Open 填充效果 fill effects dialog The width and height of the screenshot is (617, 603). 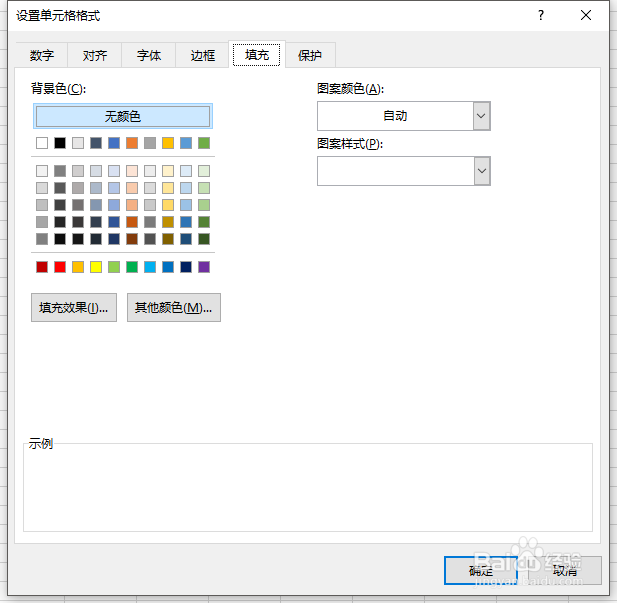point(74,308)
